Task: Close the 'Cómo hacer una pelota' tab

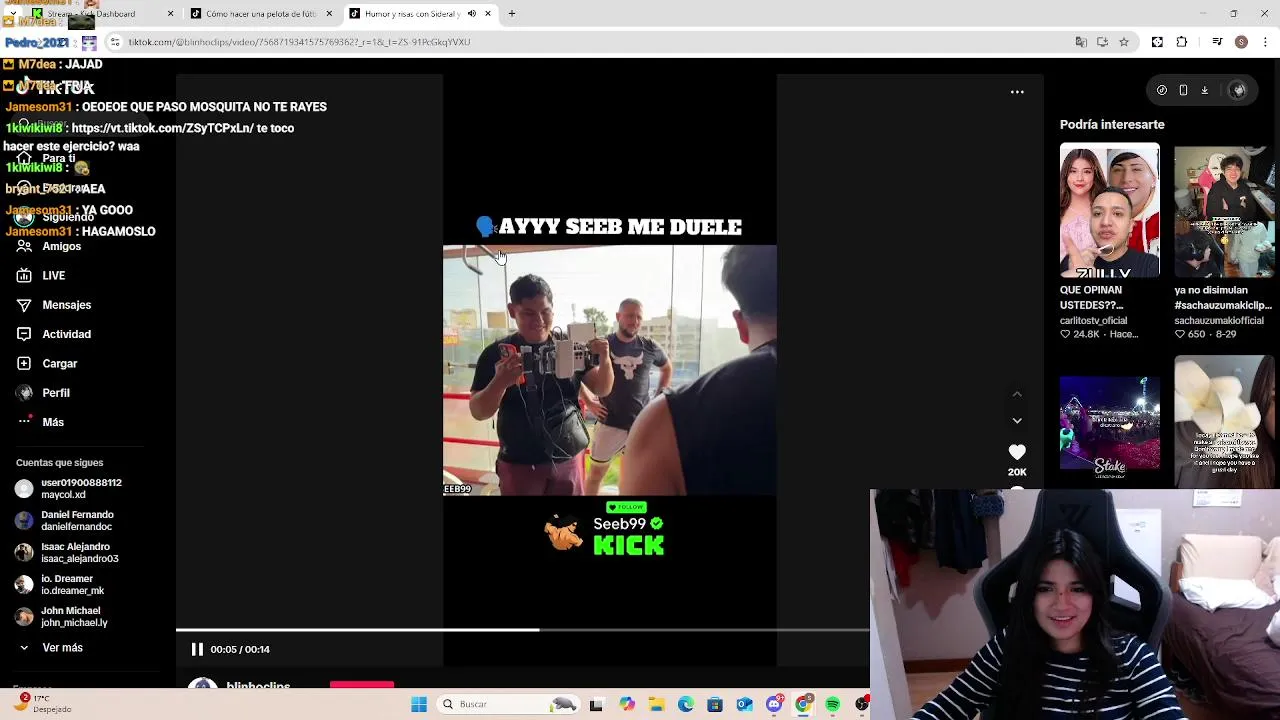Action: pyautogui.click(x=330, y=14)
